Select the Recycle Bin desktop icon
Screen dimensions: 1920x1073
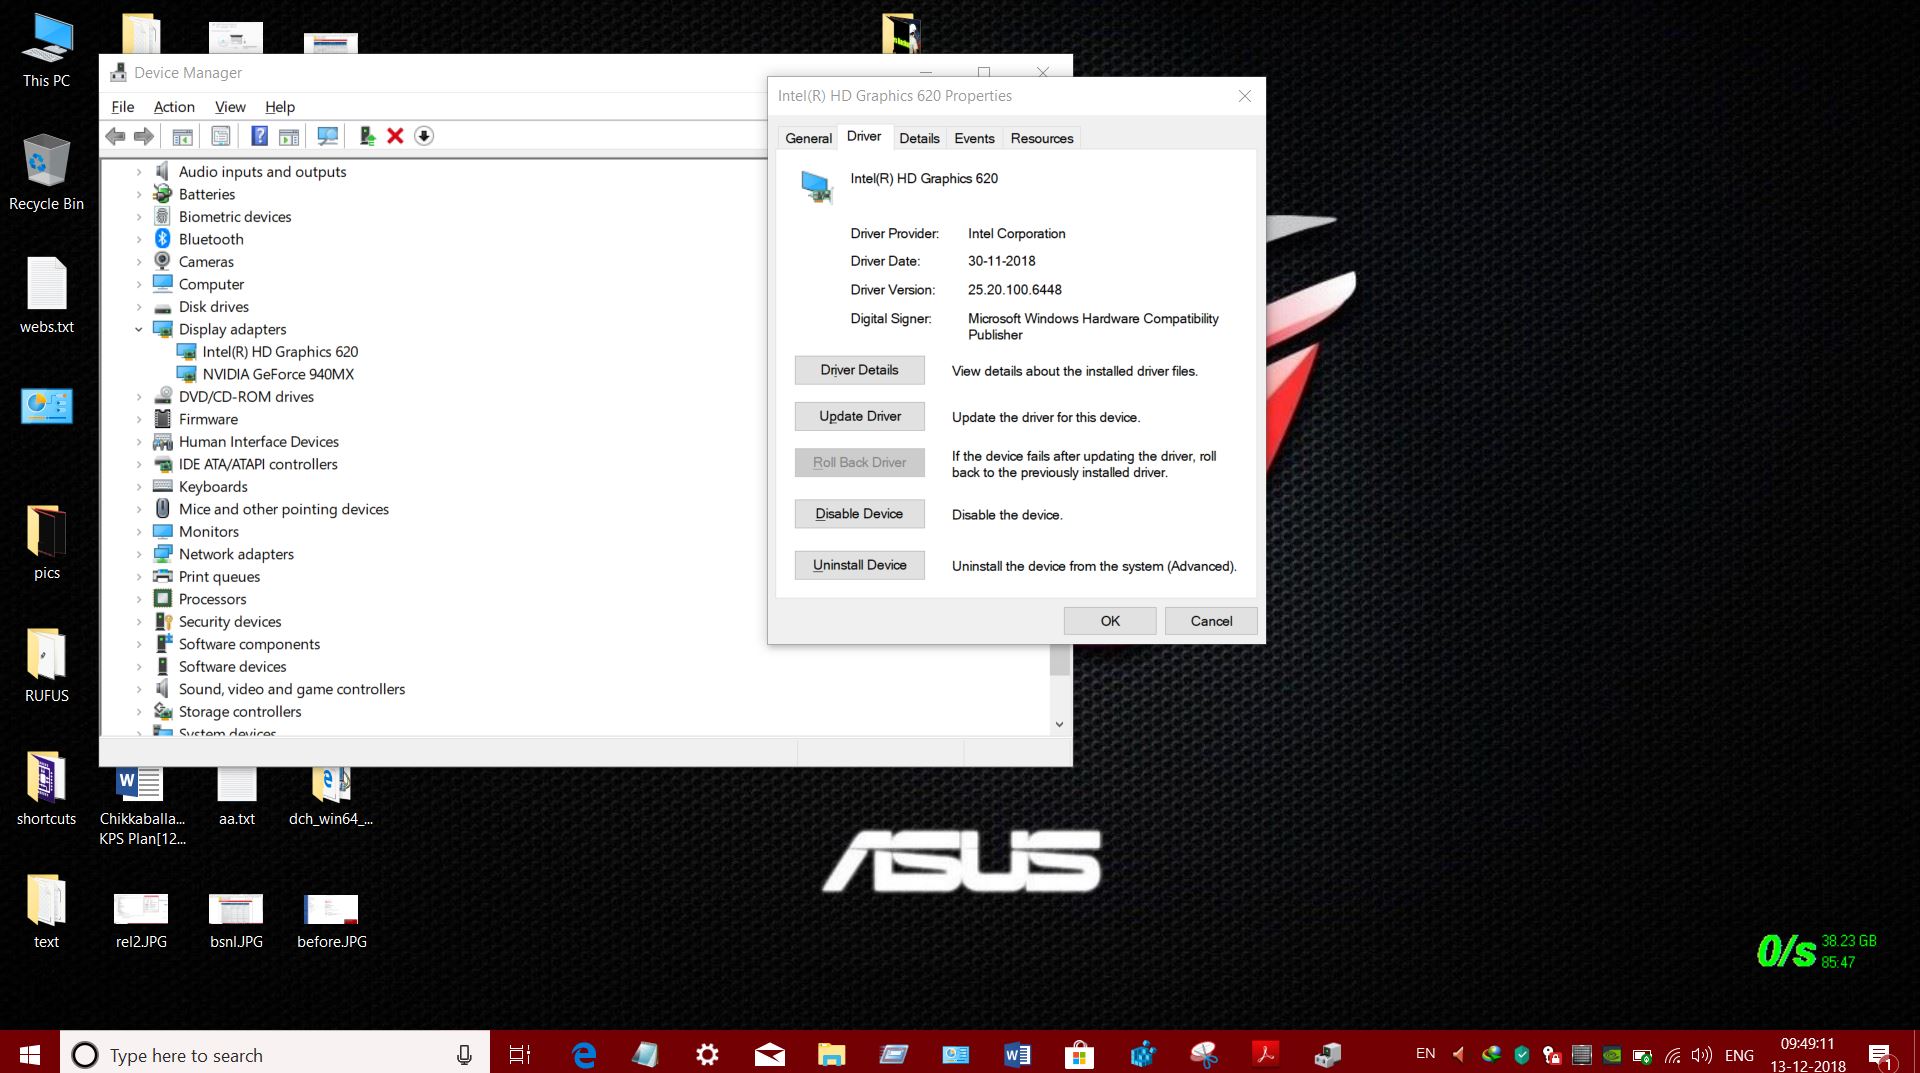46,173
